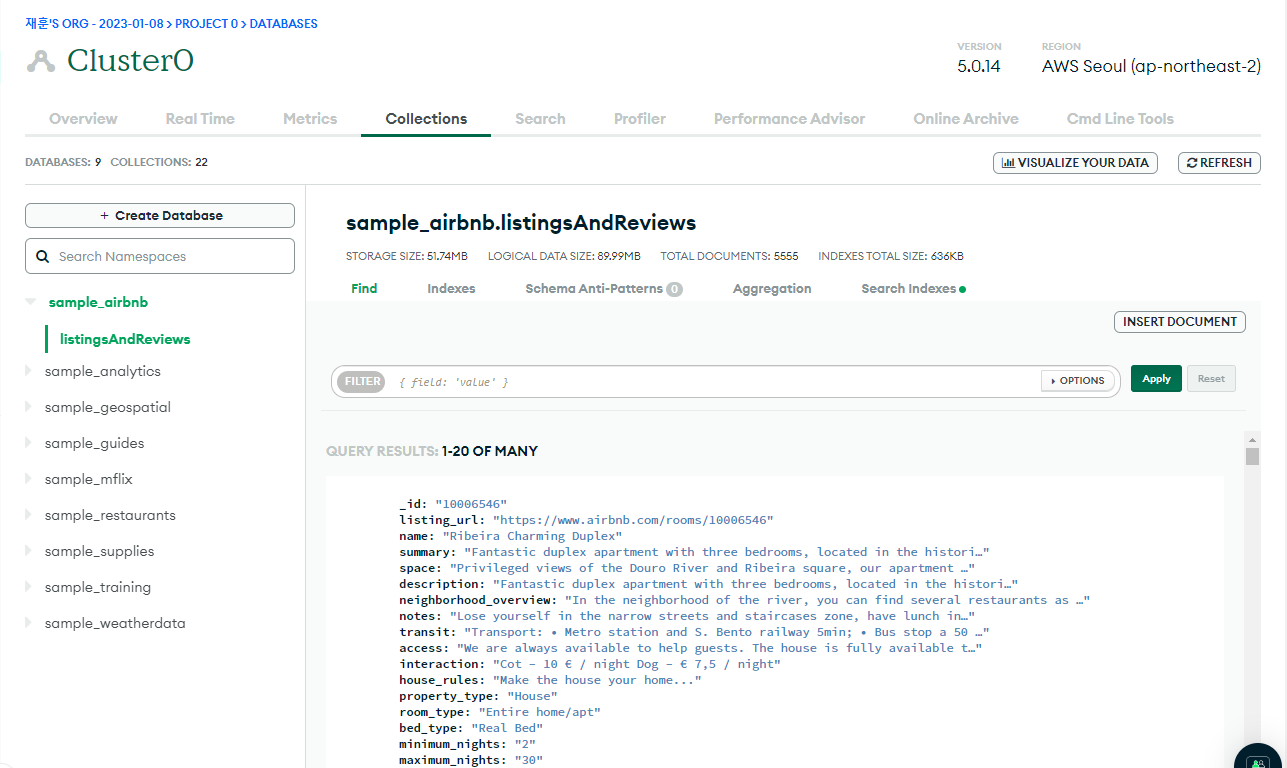Viewport: 1287px width, 768px height.
Task: Select the listingsAndReviews collection in the sidebar
Action: pos(125,339)
